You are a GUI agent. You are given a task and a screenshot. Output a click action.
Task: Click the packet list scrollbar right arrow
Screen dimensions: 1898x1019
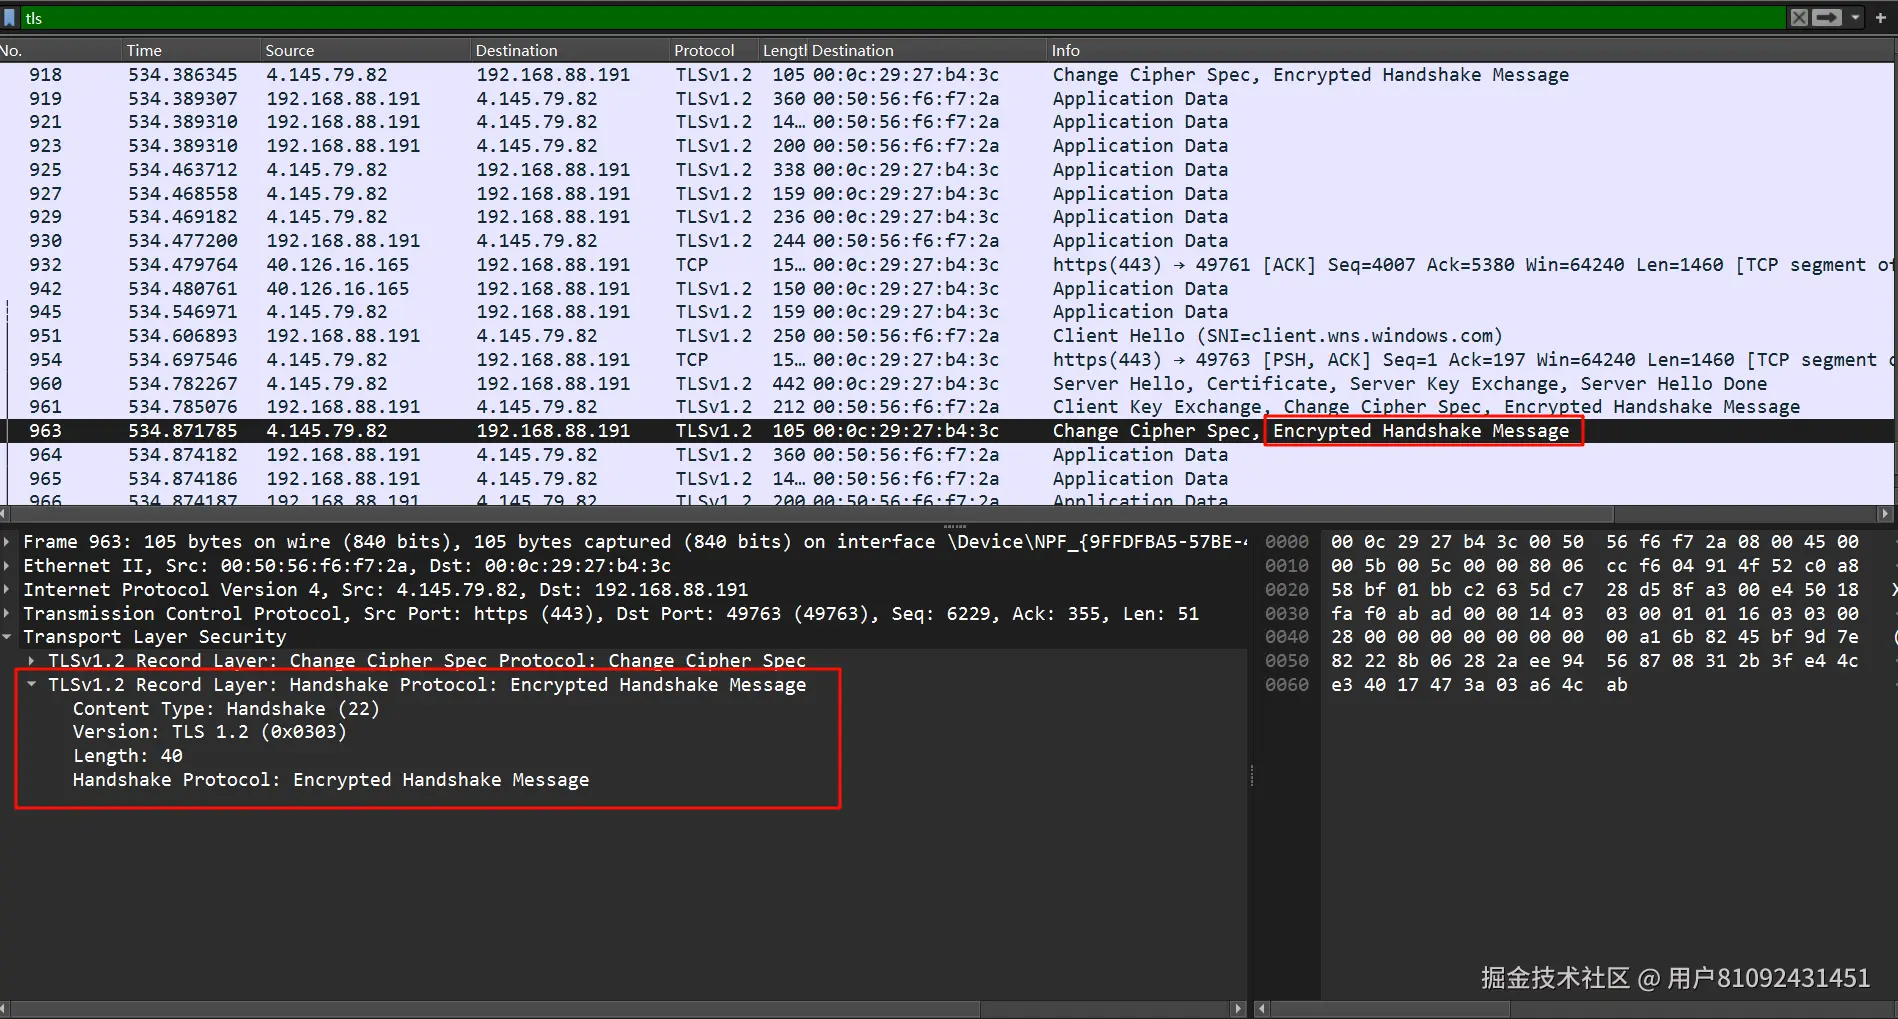pyautogui.click(x=1886, y=514)
